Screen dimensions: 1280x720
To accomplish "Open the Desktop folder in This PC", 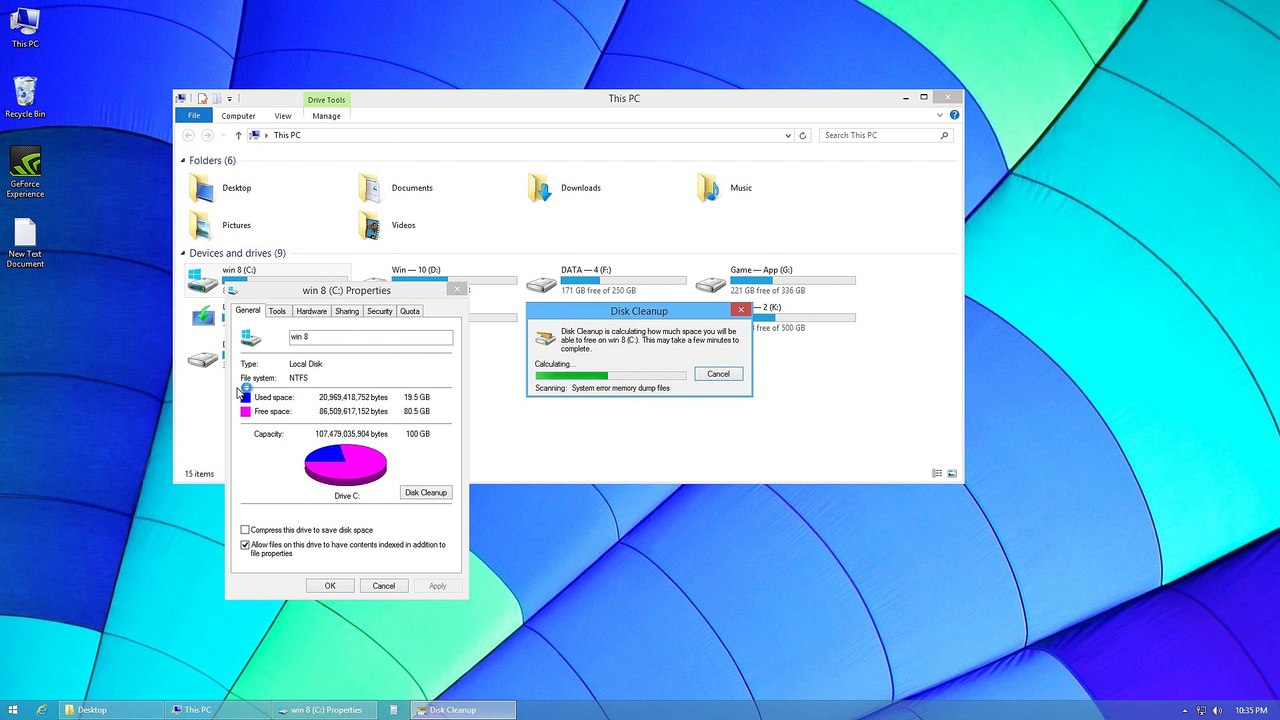I will pyautogui.click(x=221, y=188).
